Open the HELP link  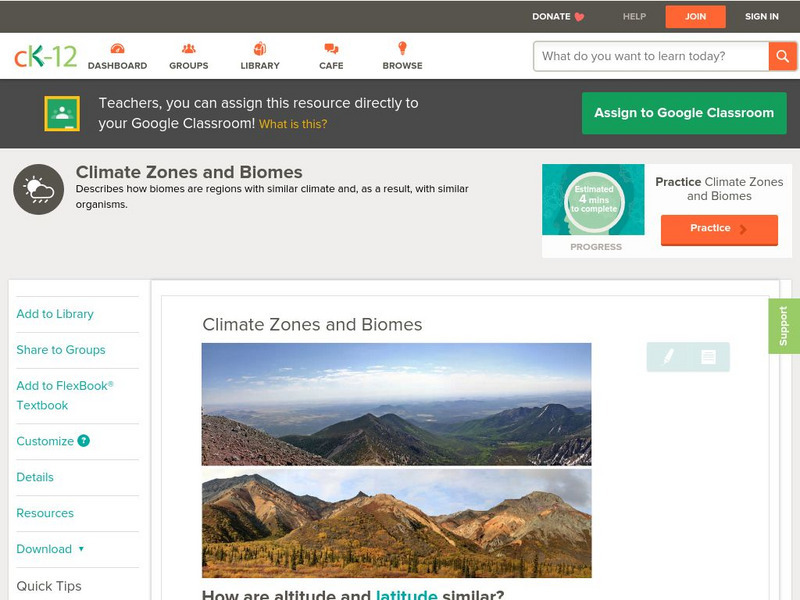coord(634,17)
